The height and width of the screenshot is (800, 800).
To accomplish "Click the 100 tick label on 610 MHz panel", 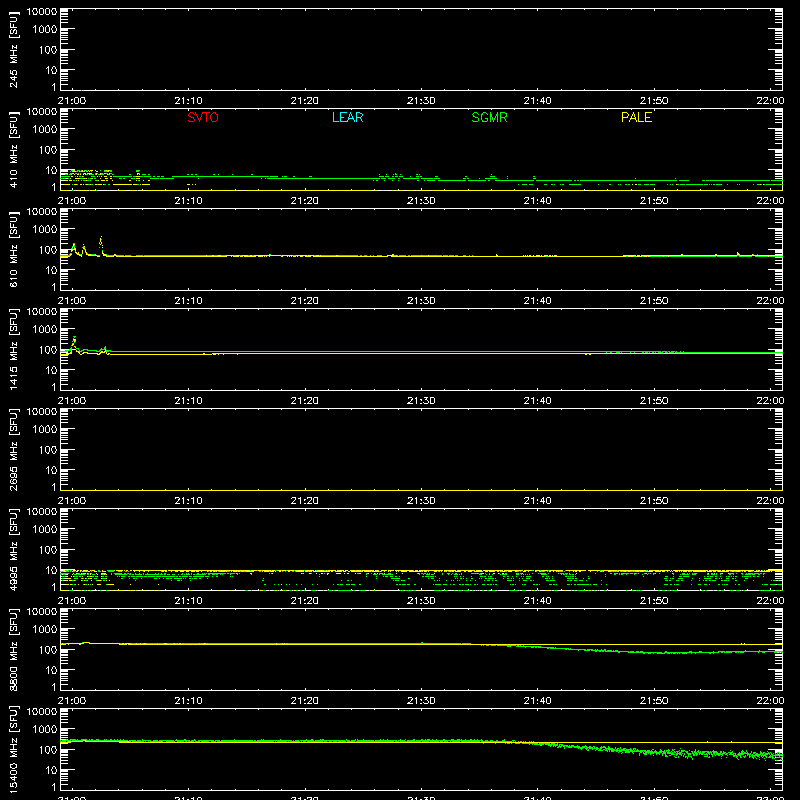I will click(x=48, y=250).
